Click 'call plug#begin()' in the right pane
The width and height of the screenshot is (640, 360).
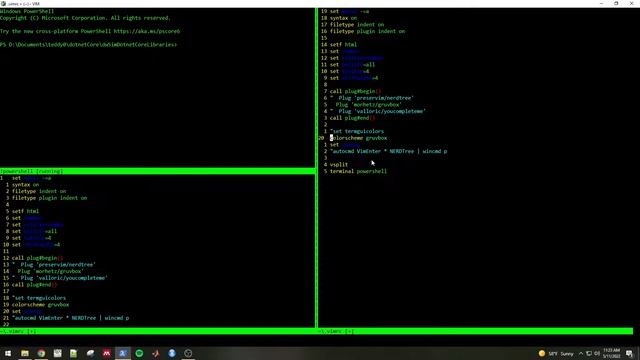click(x=355, y=91)
